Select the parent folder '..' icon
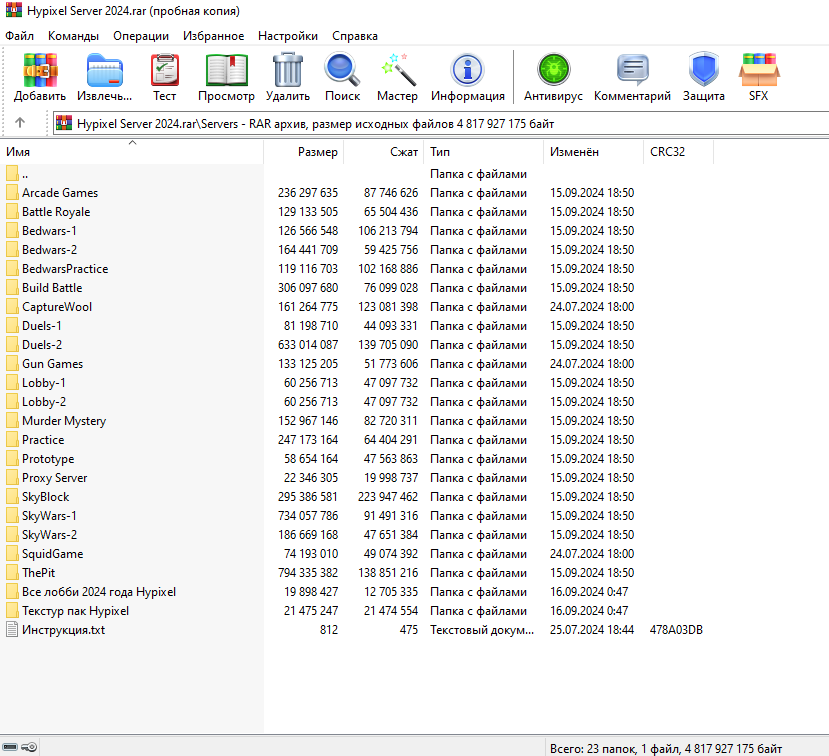The image size is (829, 756). pyautogui.click(x=12, y=173)
